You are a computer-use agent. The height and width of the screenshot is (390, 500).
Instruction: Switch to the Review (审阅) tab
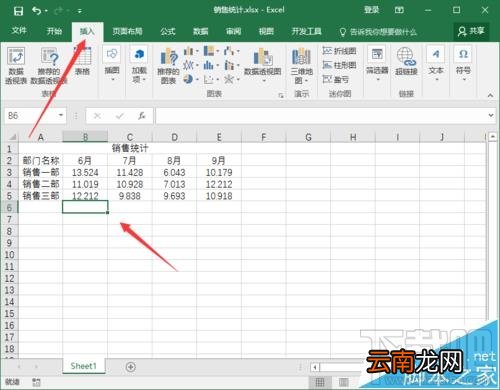tap(233, 31)
